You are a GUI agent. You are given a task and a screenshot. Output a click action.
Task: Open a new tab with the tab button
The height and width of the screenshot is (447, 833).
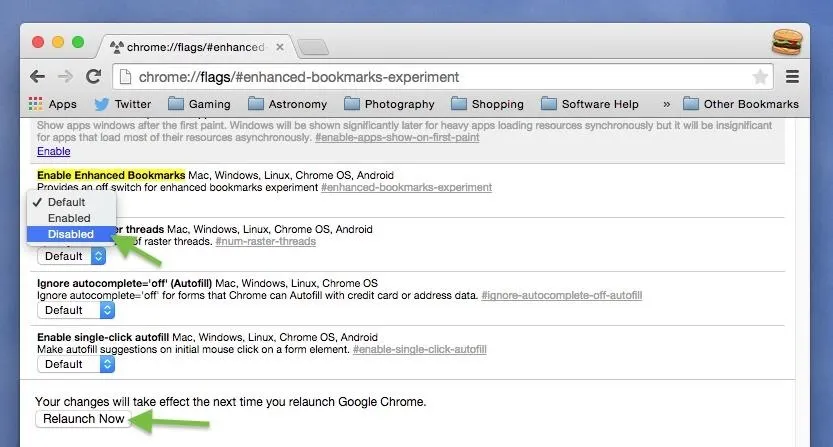click(x=313, y=47)
